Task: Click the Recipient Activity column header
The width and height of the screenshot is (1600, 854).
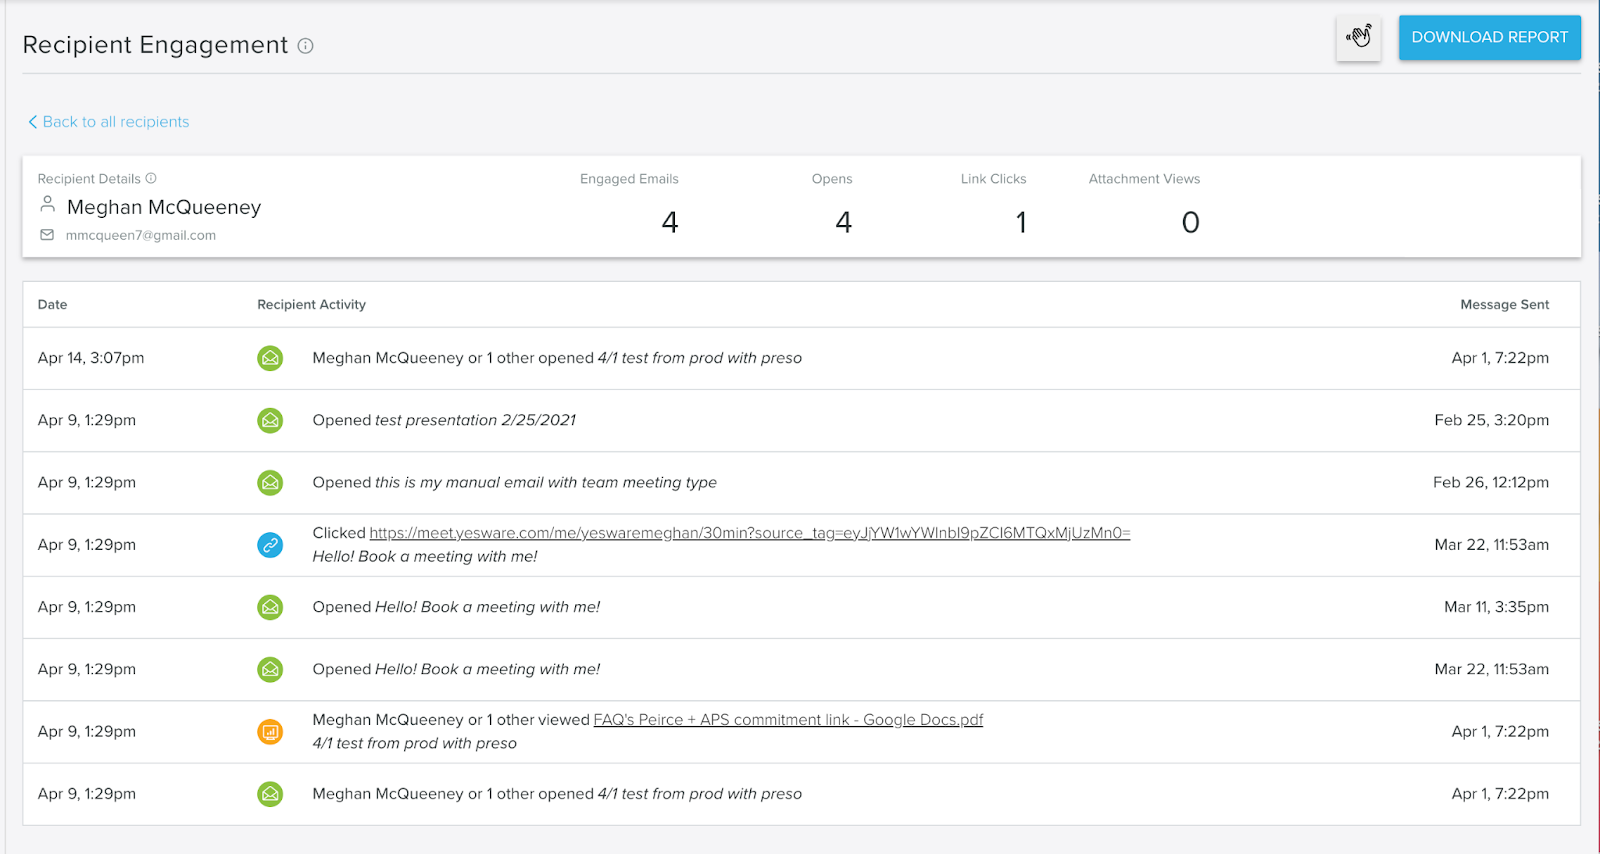Action: coord(311,305)
